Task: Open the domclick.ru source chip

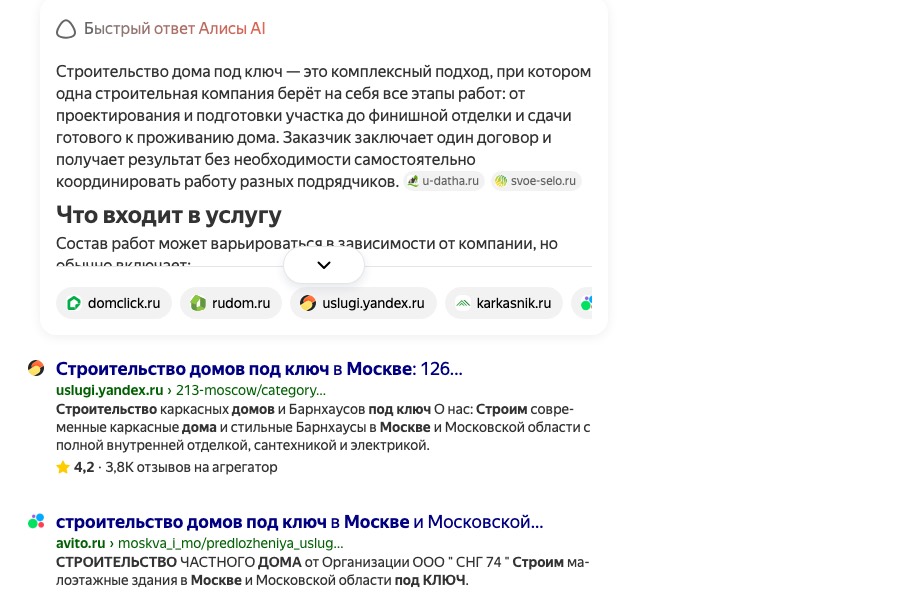Action: tap(114, 303)
